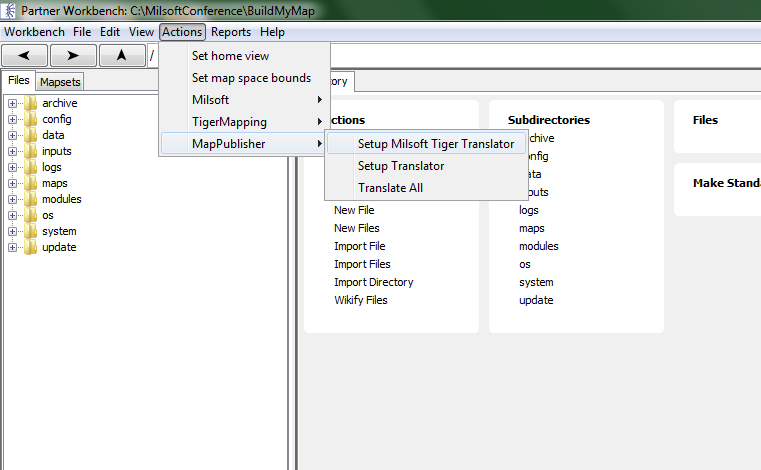
Task: Choose Setup Translator menu item
Action: click(426, 166)
